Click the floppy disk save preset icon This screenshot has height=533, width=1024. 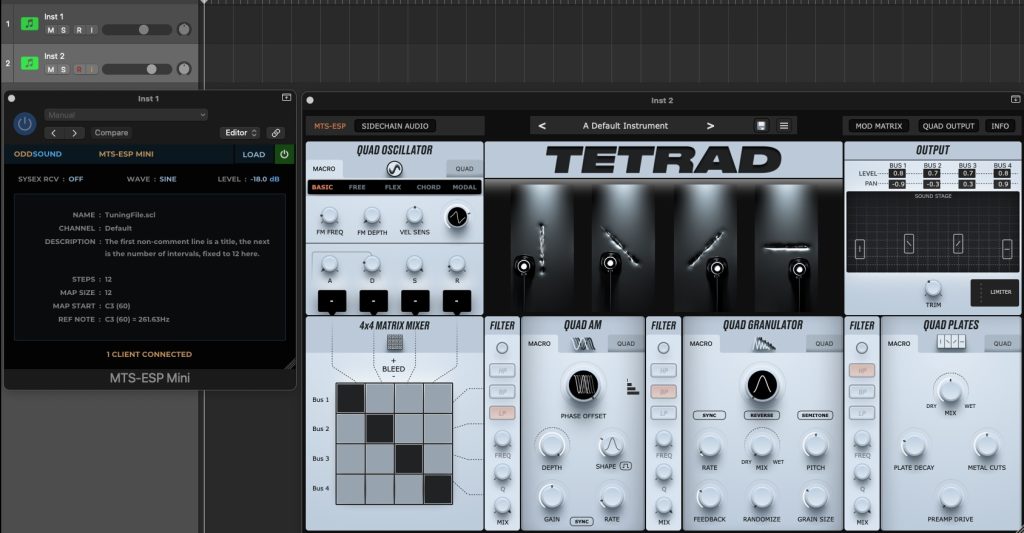[x=761, y=126]
